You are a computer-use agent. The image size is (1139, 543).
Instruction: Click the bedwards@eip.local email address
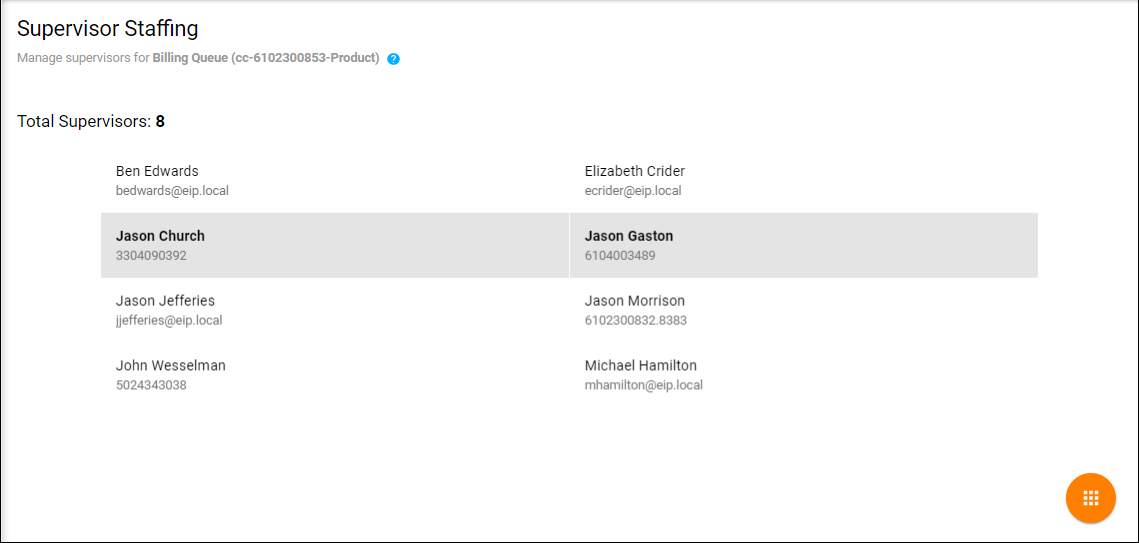[173, 190]
